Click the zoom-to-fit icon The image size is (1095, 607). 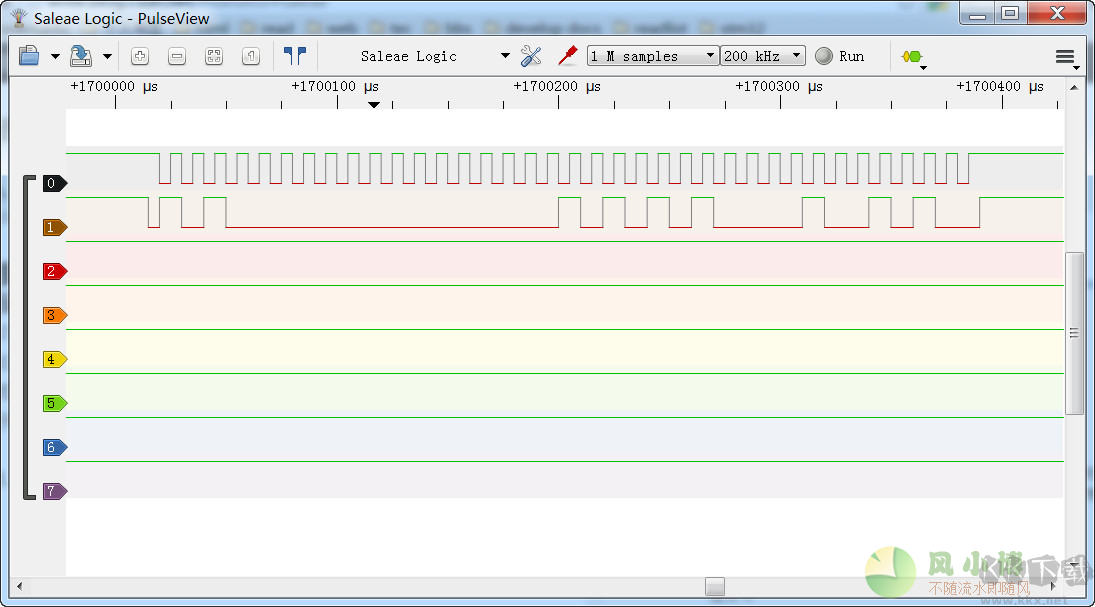(x=214, y=56)
